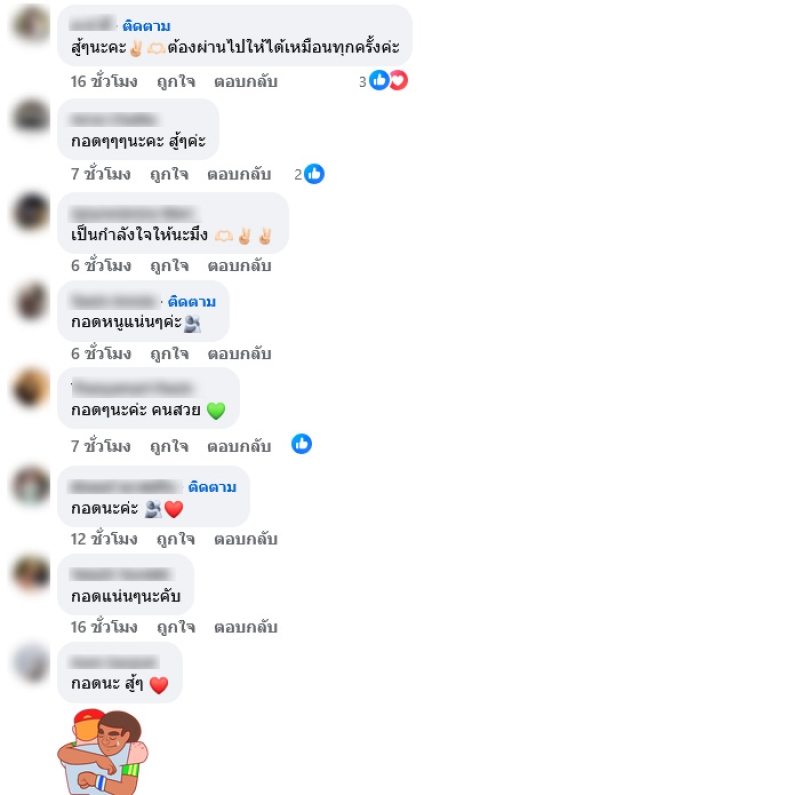
Task: Click the hugging sticker image at the bottom
Action: point(103,751)
